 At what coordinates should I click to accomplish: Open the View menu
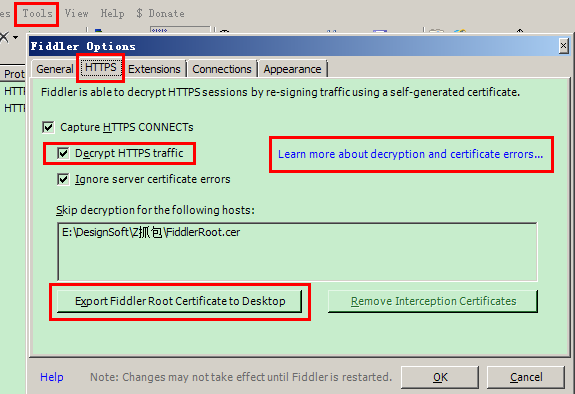(76, 14)
